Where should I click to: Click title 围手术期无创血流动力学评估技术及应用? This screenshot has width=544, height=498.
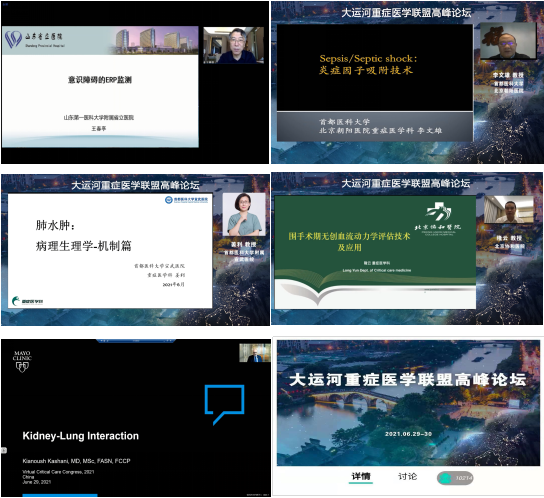coord(349,242)
